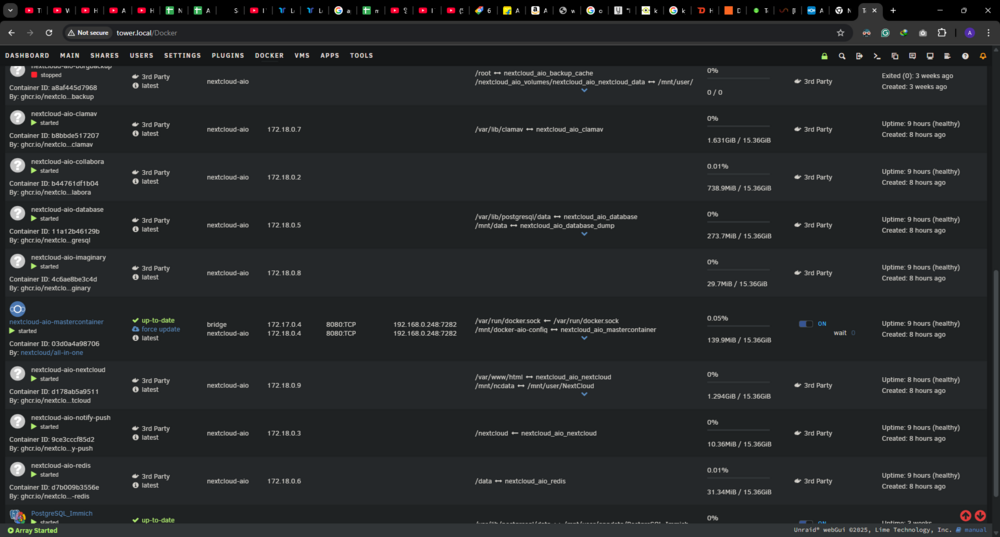The height and width of the screenshot is (537, 1000).
Task: Expand volume mappings for nextcloud-aio-database
Action: point(584,234)
